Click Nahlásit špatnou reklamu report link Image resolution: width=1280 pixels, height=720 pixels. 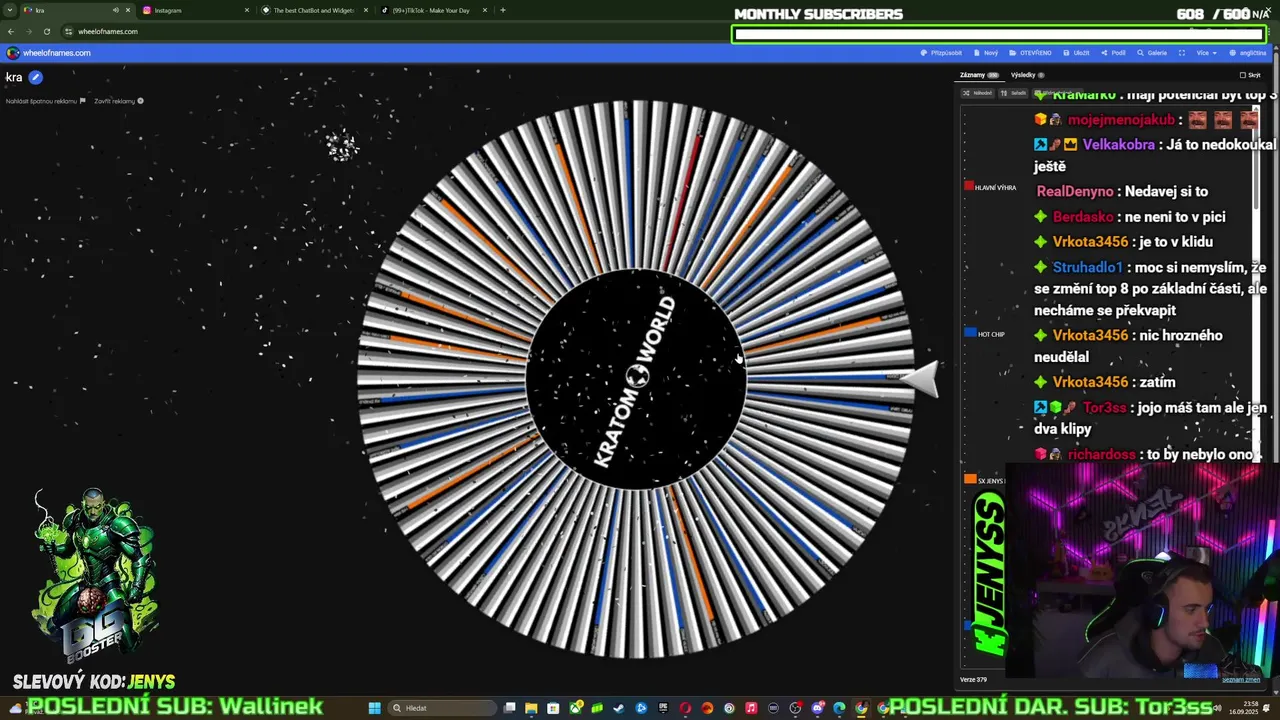click(x=45, y=101)
